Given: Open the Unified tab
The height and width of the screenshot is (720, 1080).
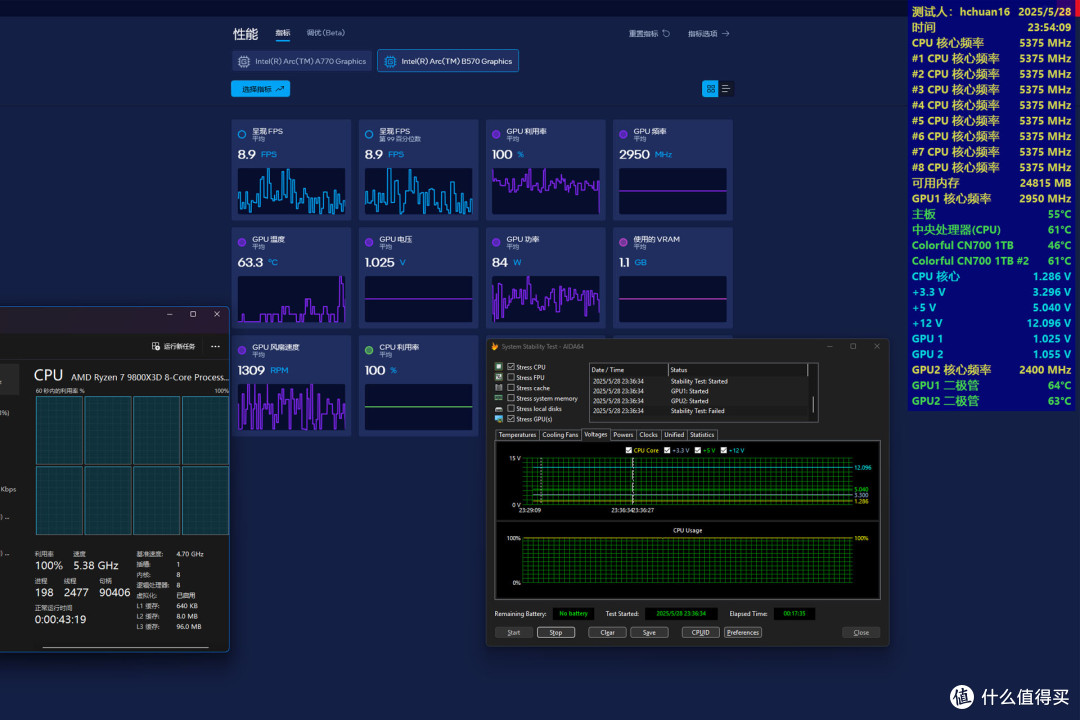Looking at the screenshot, I should (x=674, y=435).
